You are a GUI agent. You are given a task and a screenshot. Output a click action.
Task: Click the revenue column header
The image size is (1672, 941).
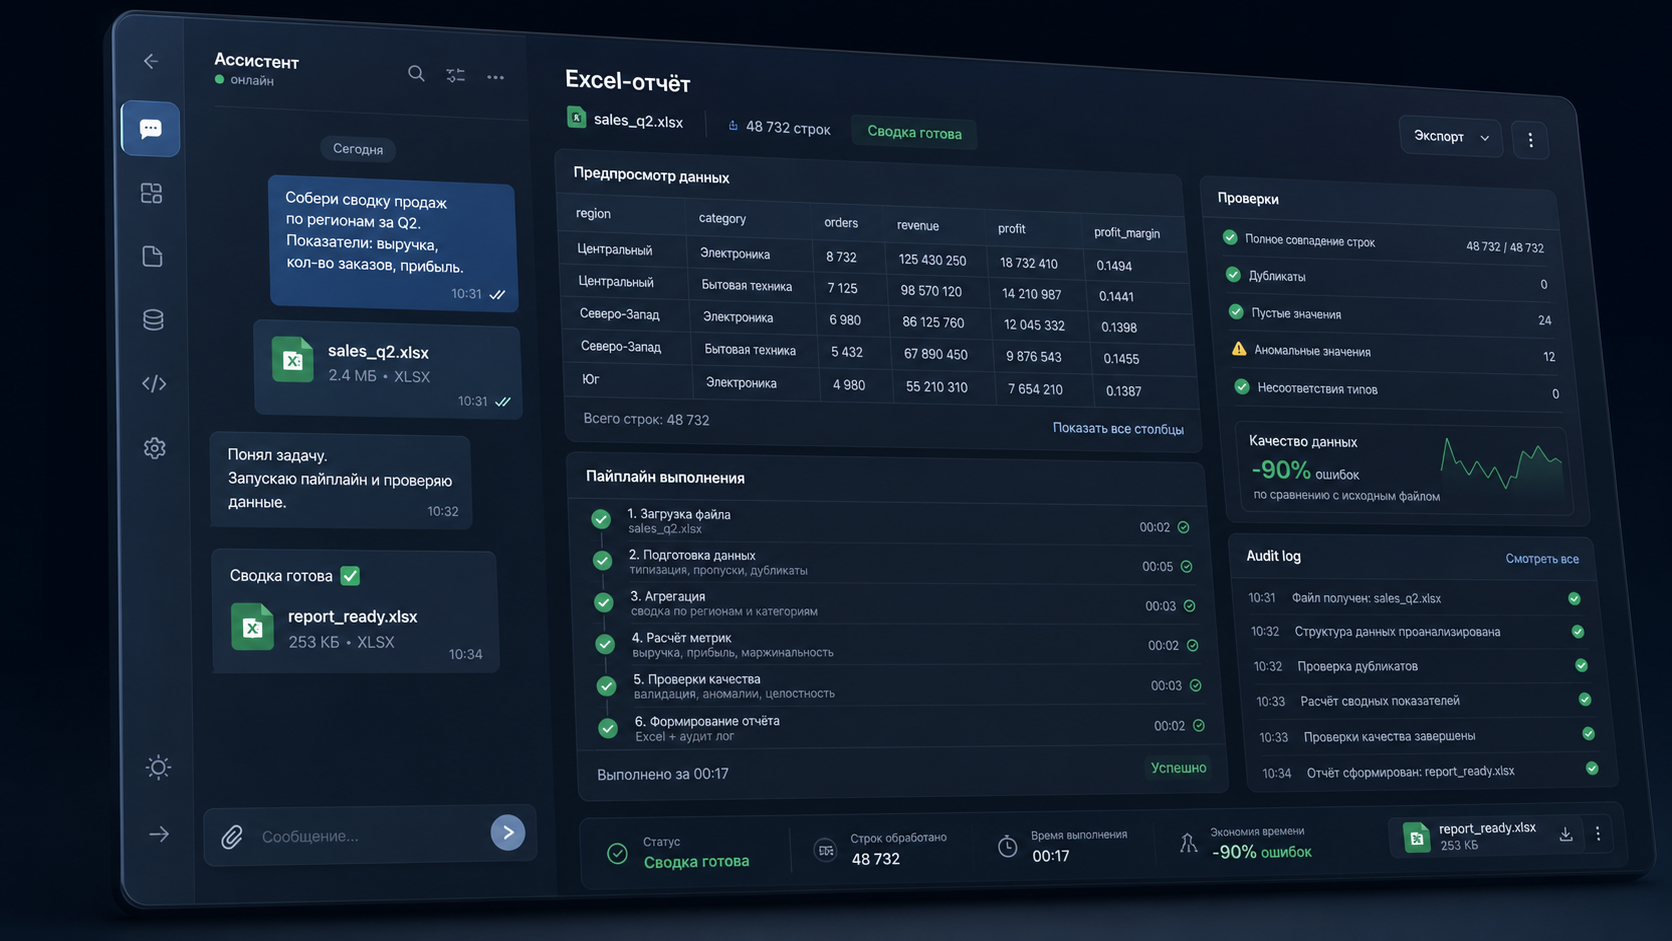tap(918, 226)
